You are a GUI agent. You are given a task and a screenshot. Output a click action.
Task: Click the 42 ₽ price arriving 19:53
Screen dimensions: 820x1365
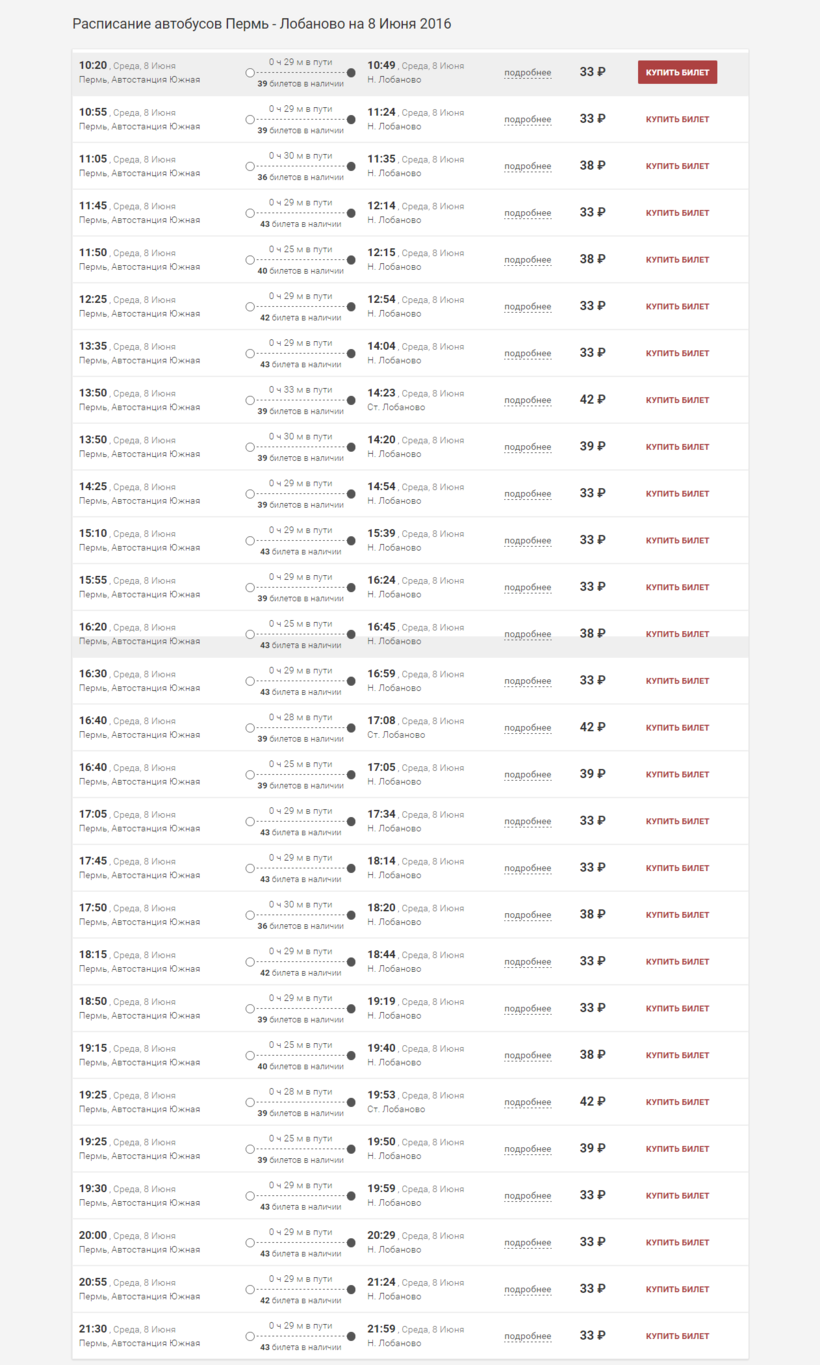pos(592,1102)
